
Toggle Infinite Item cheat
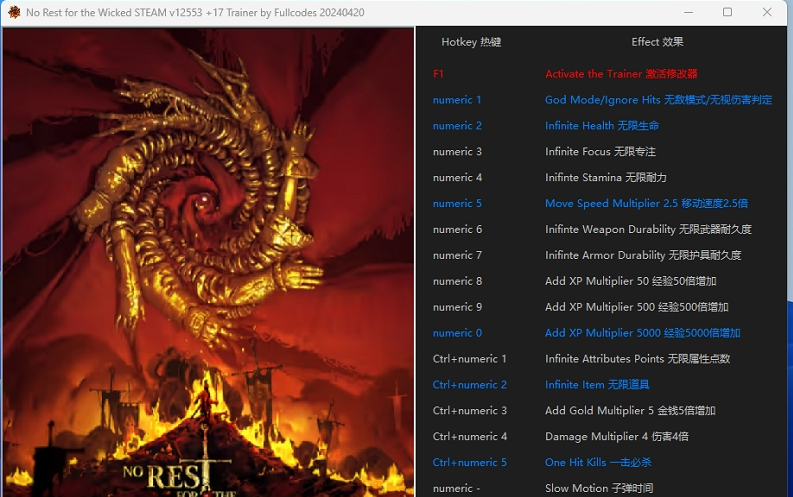click(x=597, y=385)
